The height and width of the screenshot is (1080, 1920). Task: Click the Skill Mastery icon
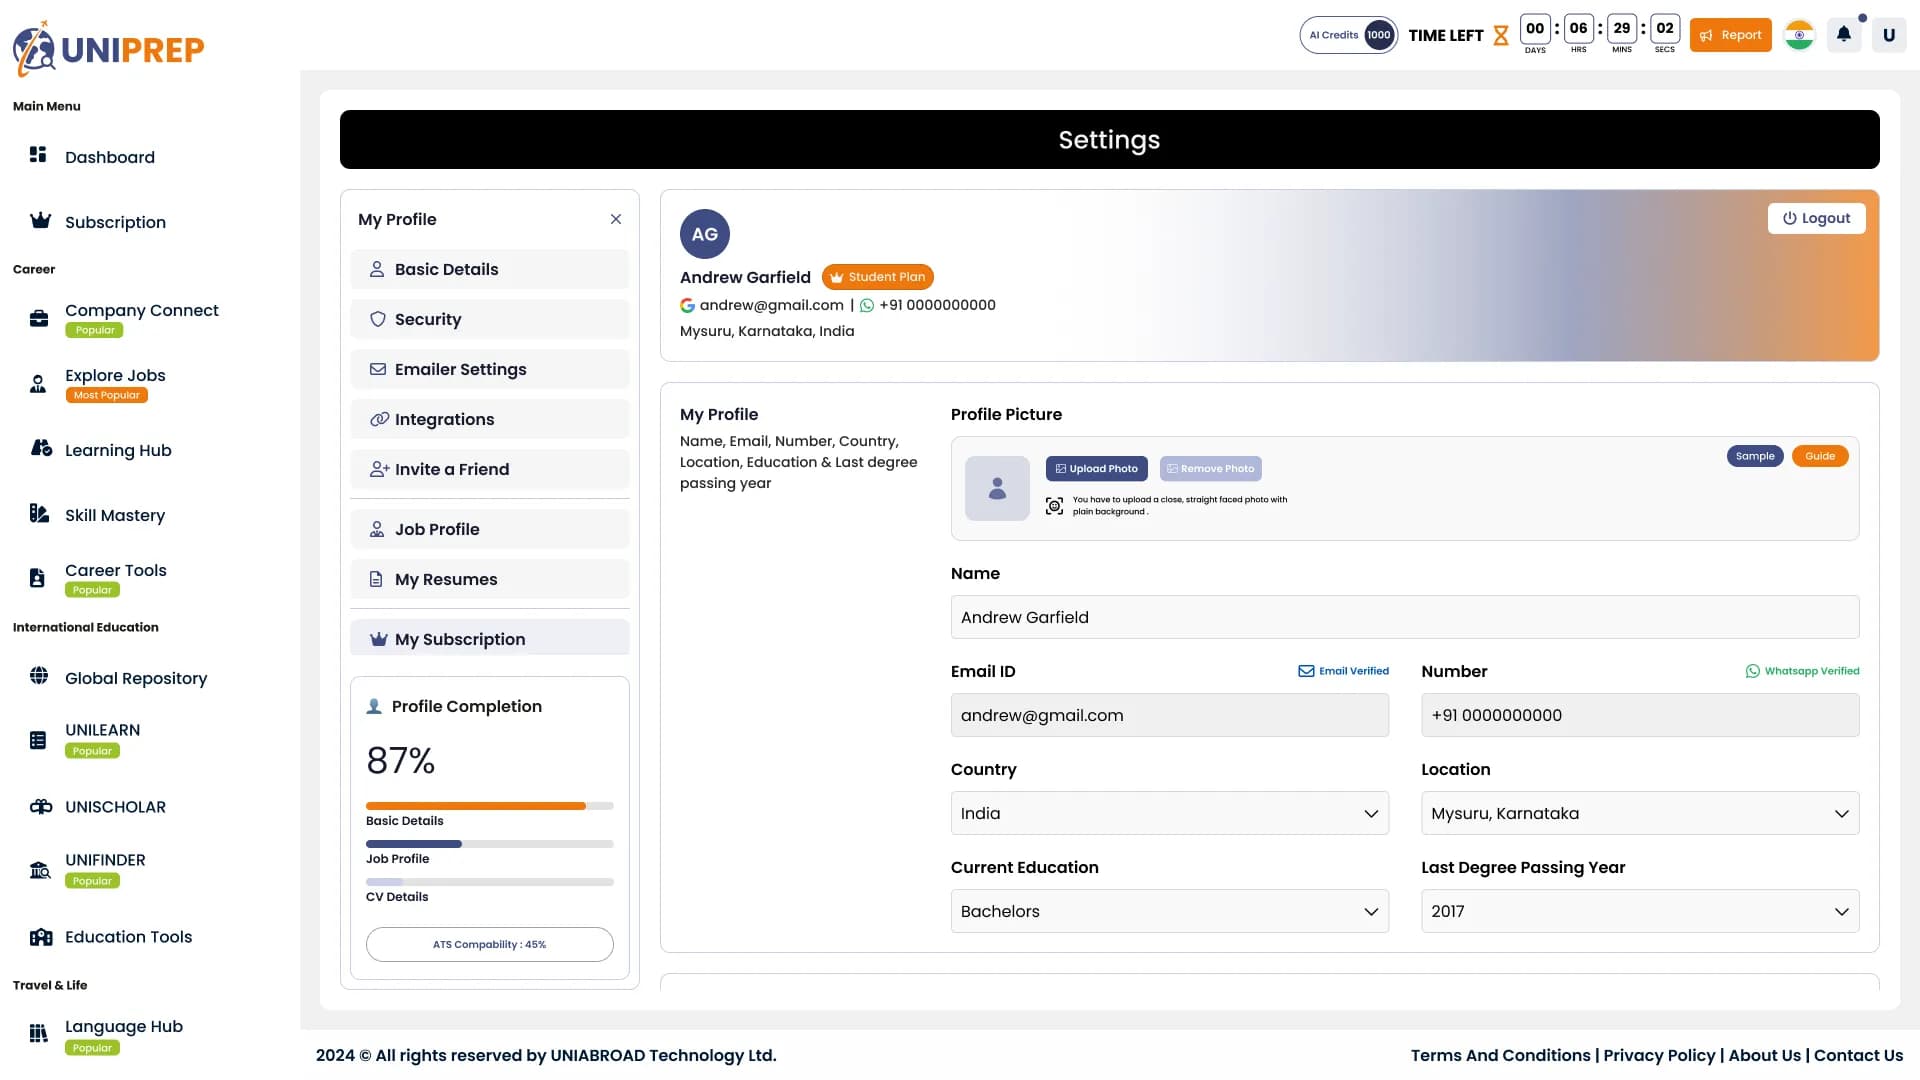click(39, 513)
